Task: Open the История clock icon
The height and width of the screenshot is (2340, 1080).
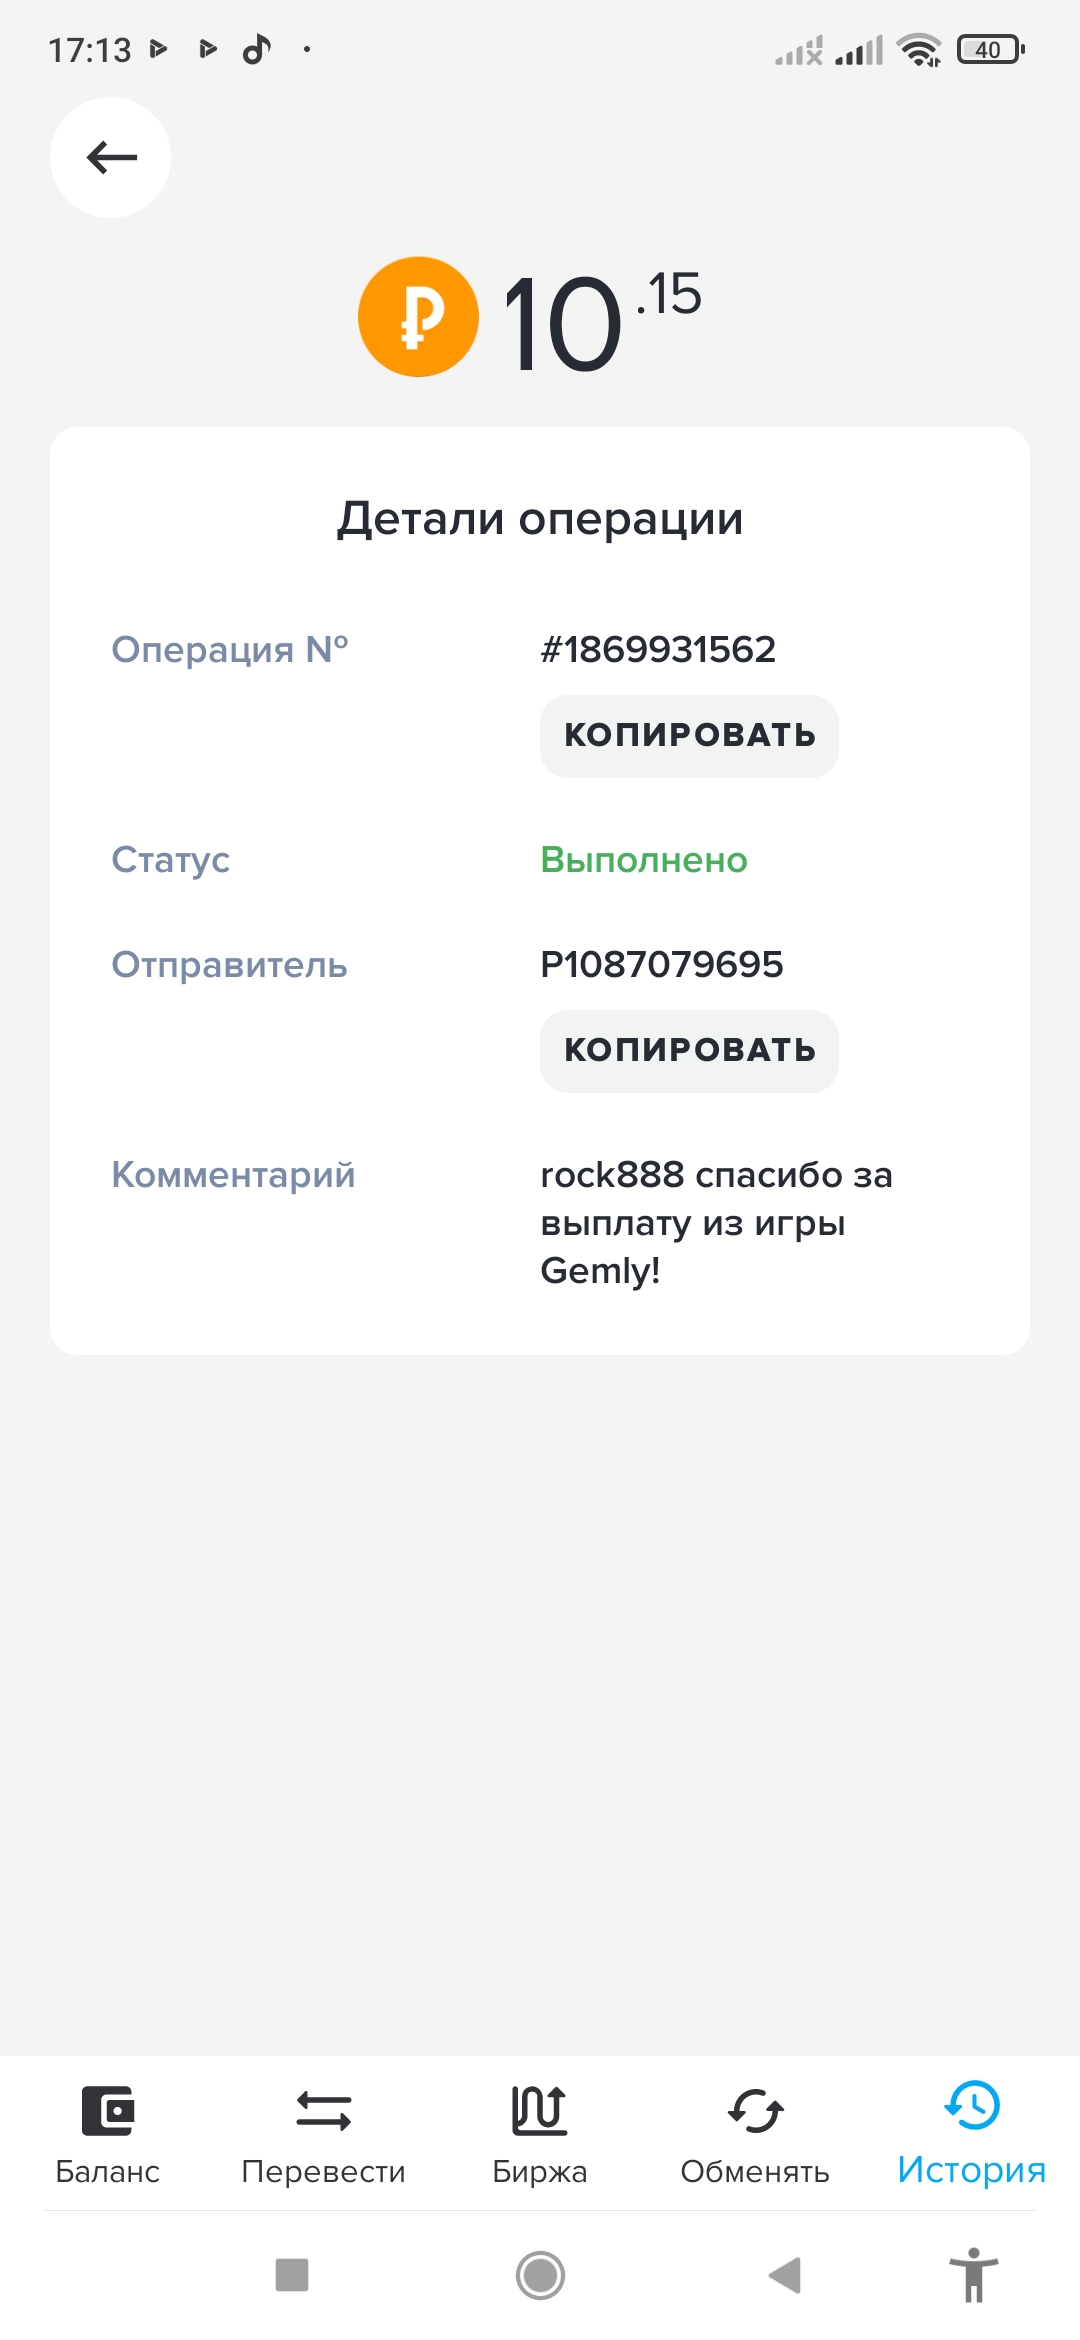Action: (971, 2105)
